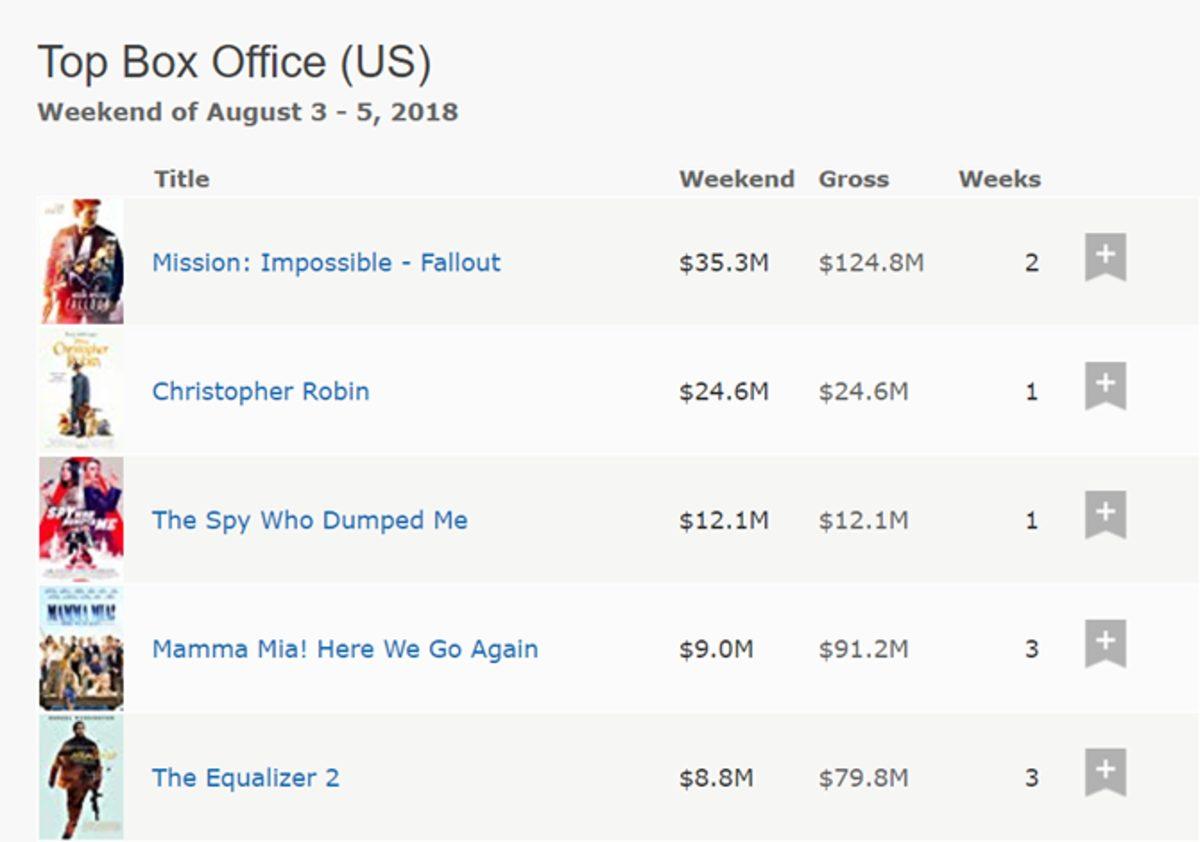Add Mamma Mia! Here We Go Again to watchlist
The image size is (1200, 842).
click(x=1105, y=643)
